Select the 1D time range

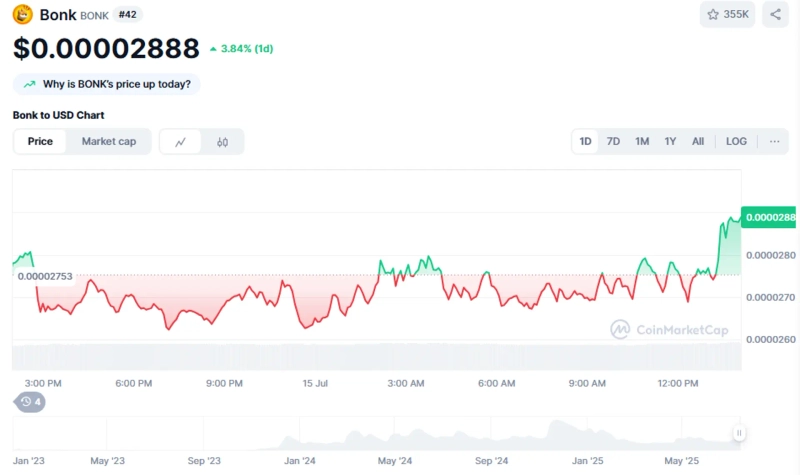585,141
